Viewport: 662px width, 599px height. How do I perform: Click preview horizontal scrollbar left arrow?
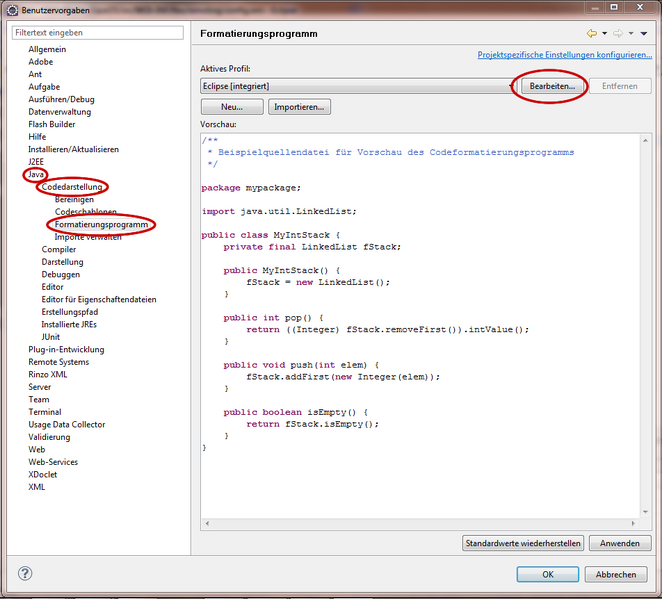click(207, 523)
